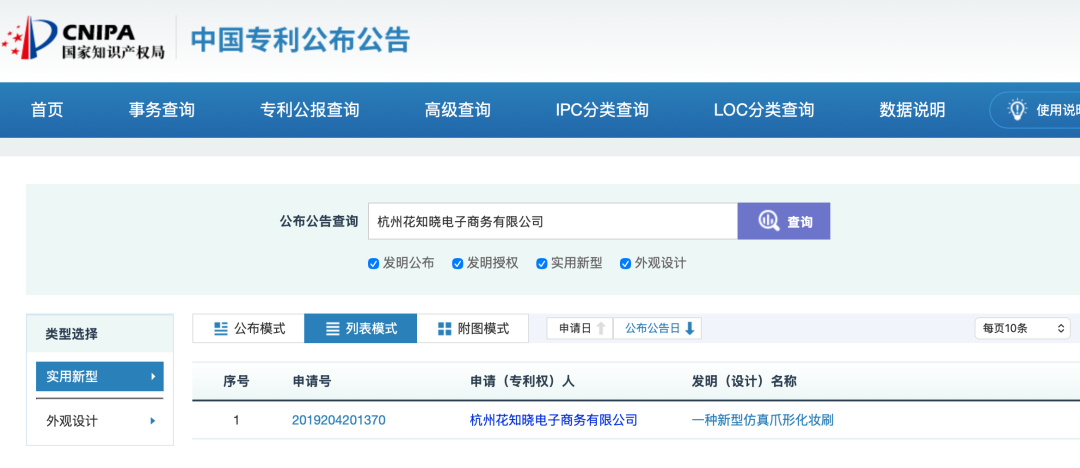Click the 使用说明 button
Viewport: 1080px width, 468px height.
[1035, 110]
